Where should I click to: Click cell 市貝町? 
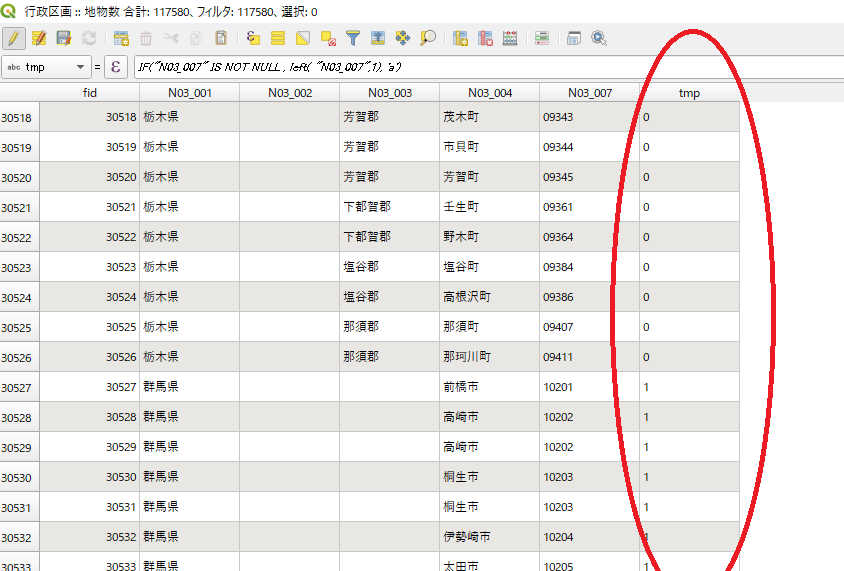490,147
